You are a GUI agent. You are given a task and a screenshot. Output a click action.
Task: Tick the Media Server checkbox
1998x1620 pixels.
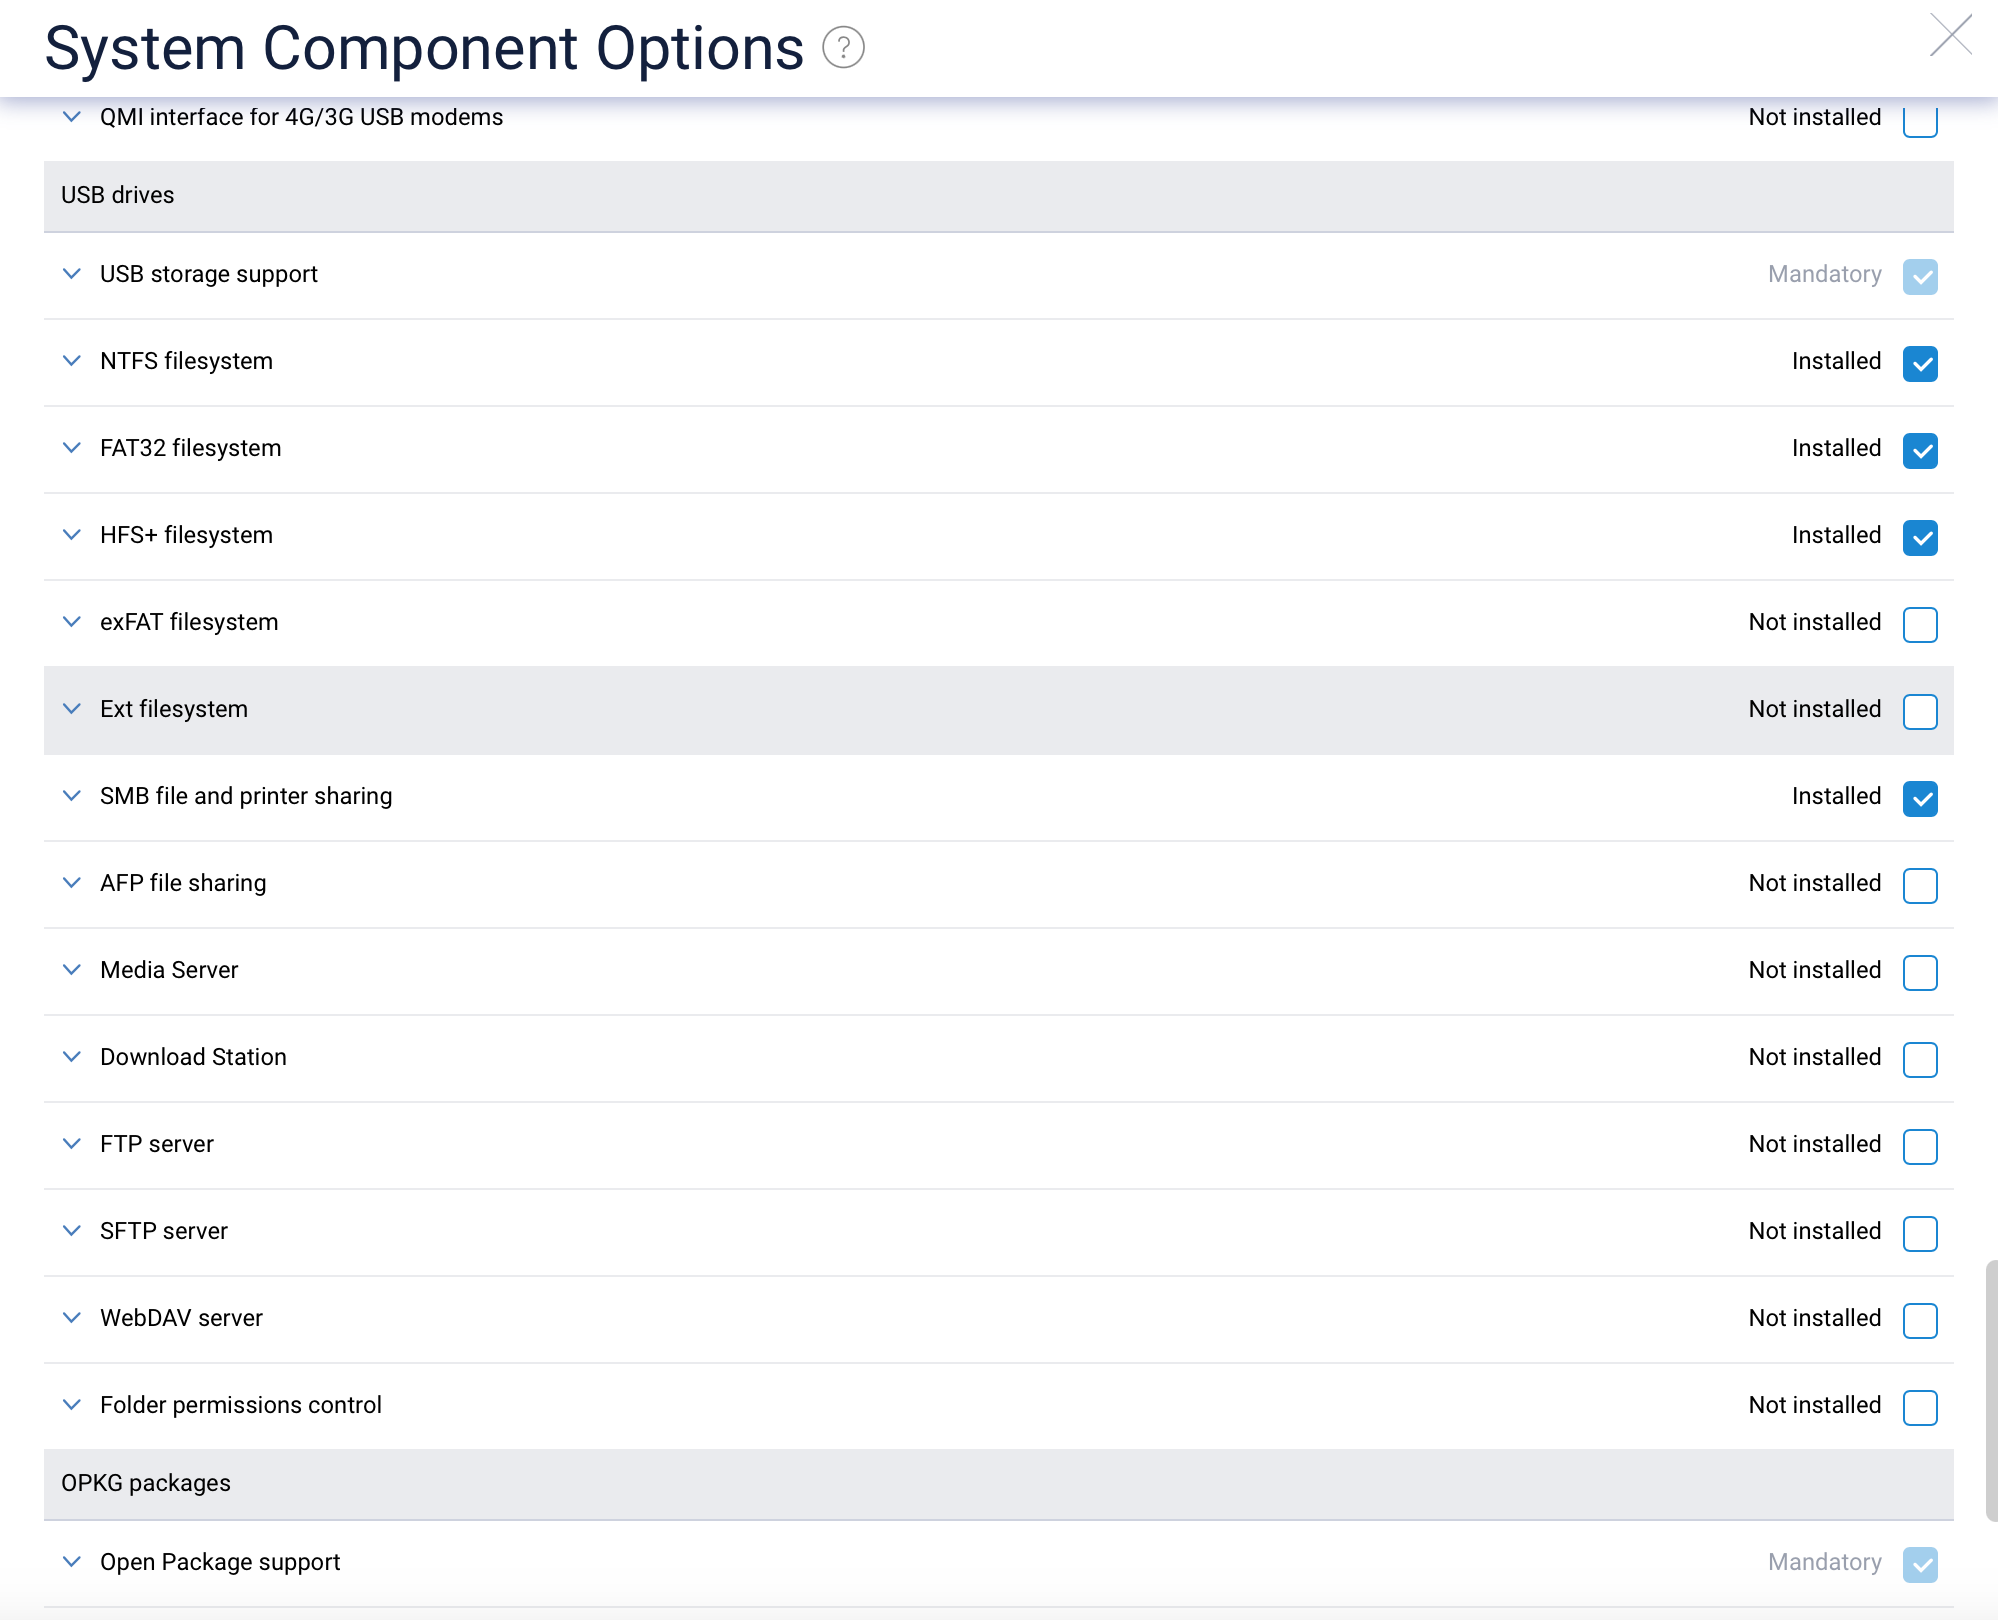tap(1920, 972)
